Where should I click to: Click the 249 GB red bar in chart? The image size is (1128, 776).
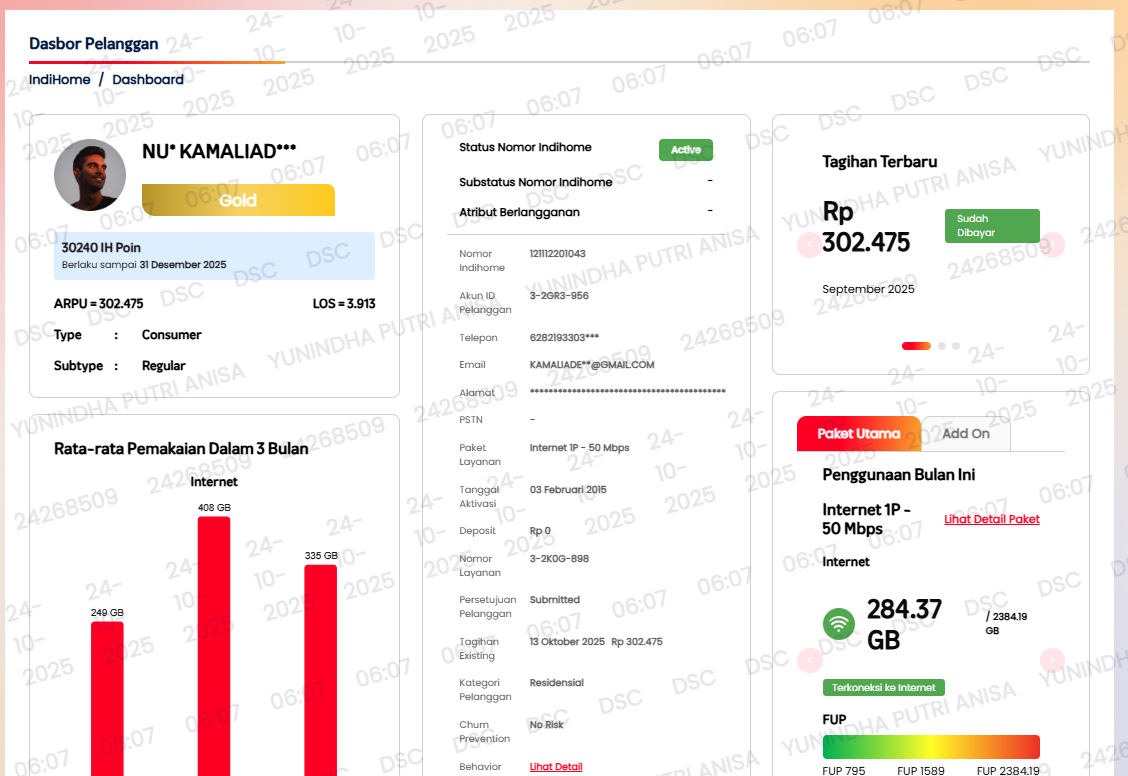[x=107, y=698]
